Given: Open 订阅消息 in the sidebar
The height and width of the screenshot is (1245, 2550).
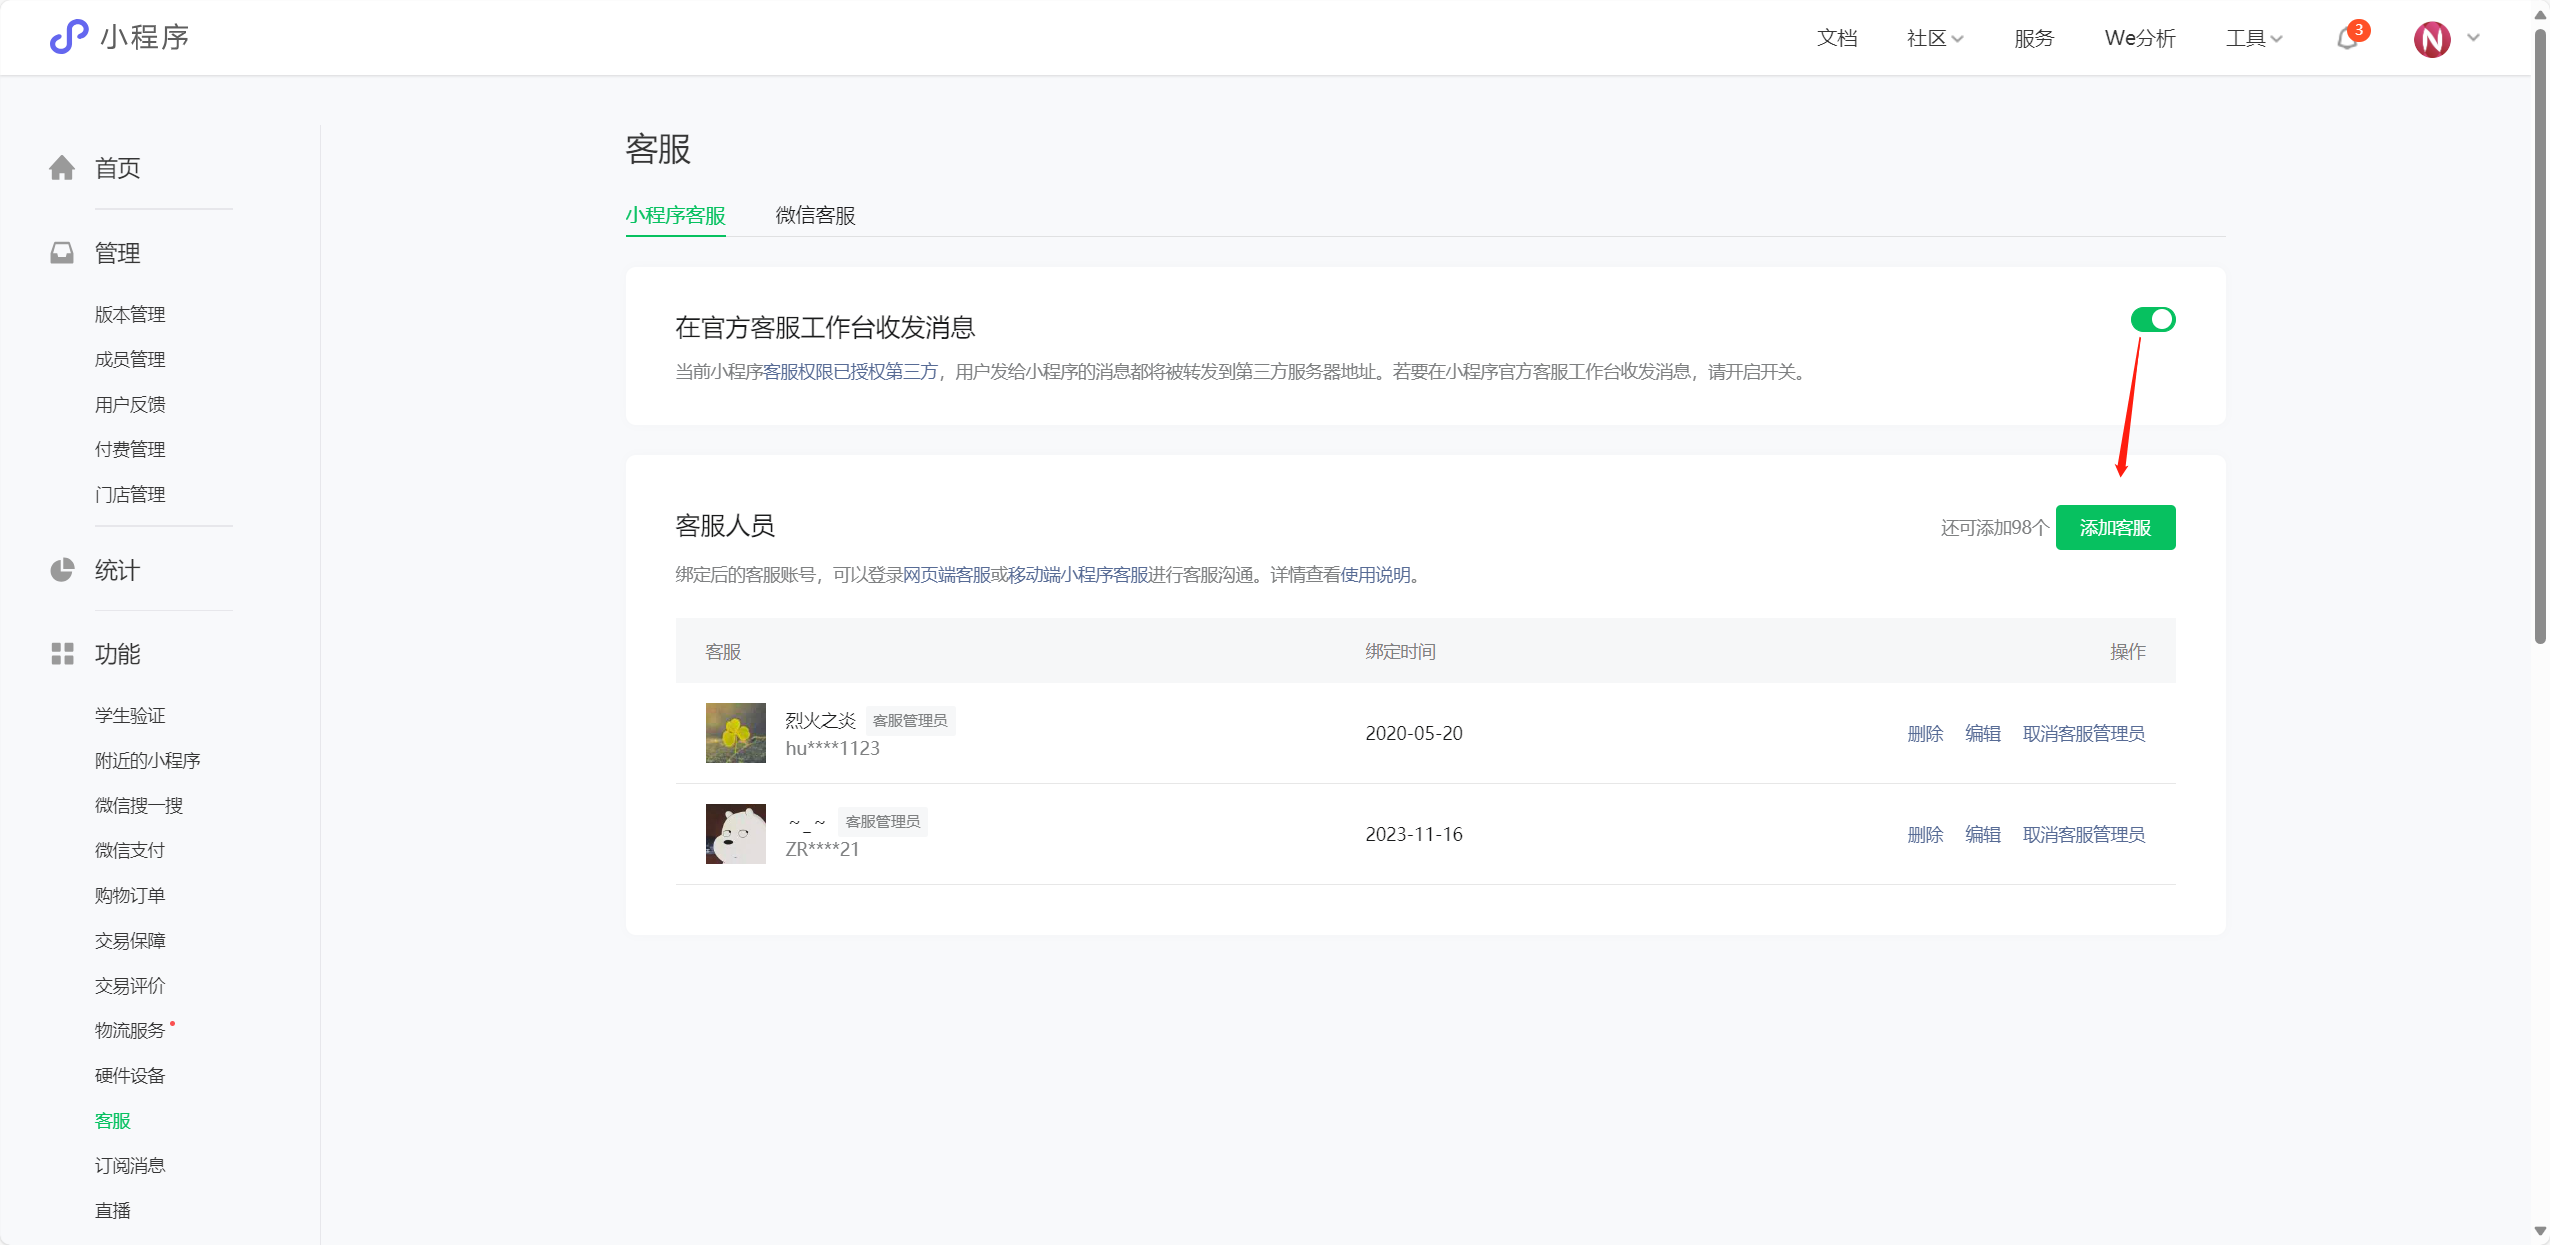Looking at the screenshot, I should tap(130, 1165).
